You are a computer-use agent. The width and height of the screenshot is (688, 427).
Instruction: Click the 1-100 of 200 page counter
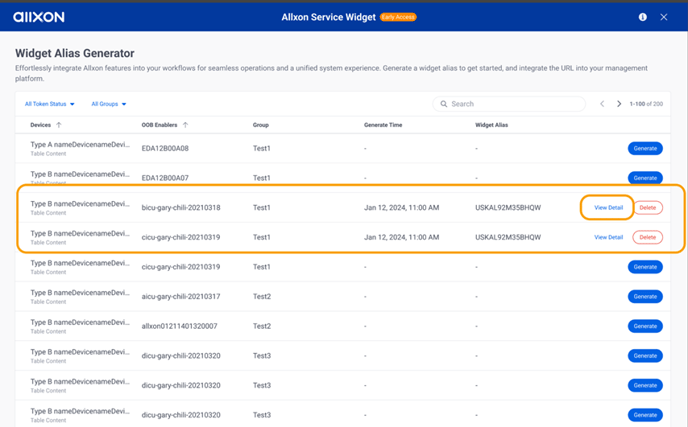(646, 104)
